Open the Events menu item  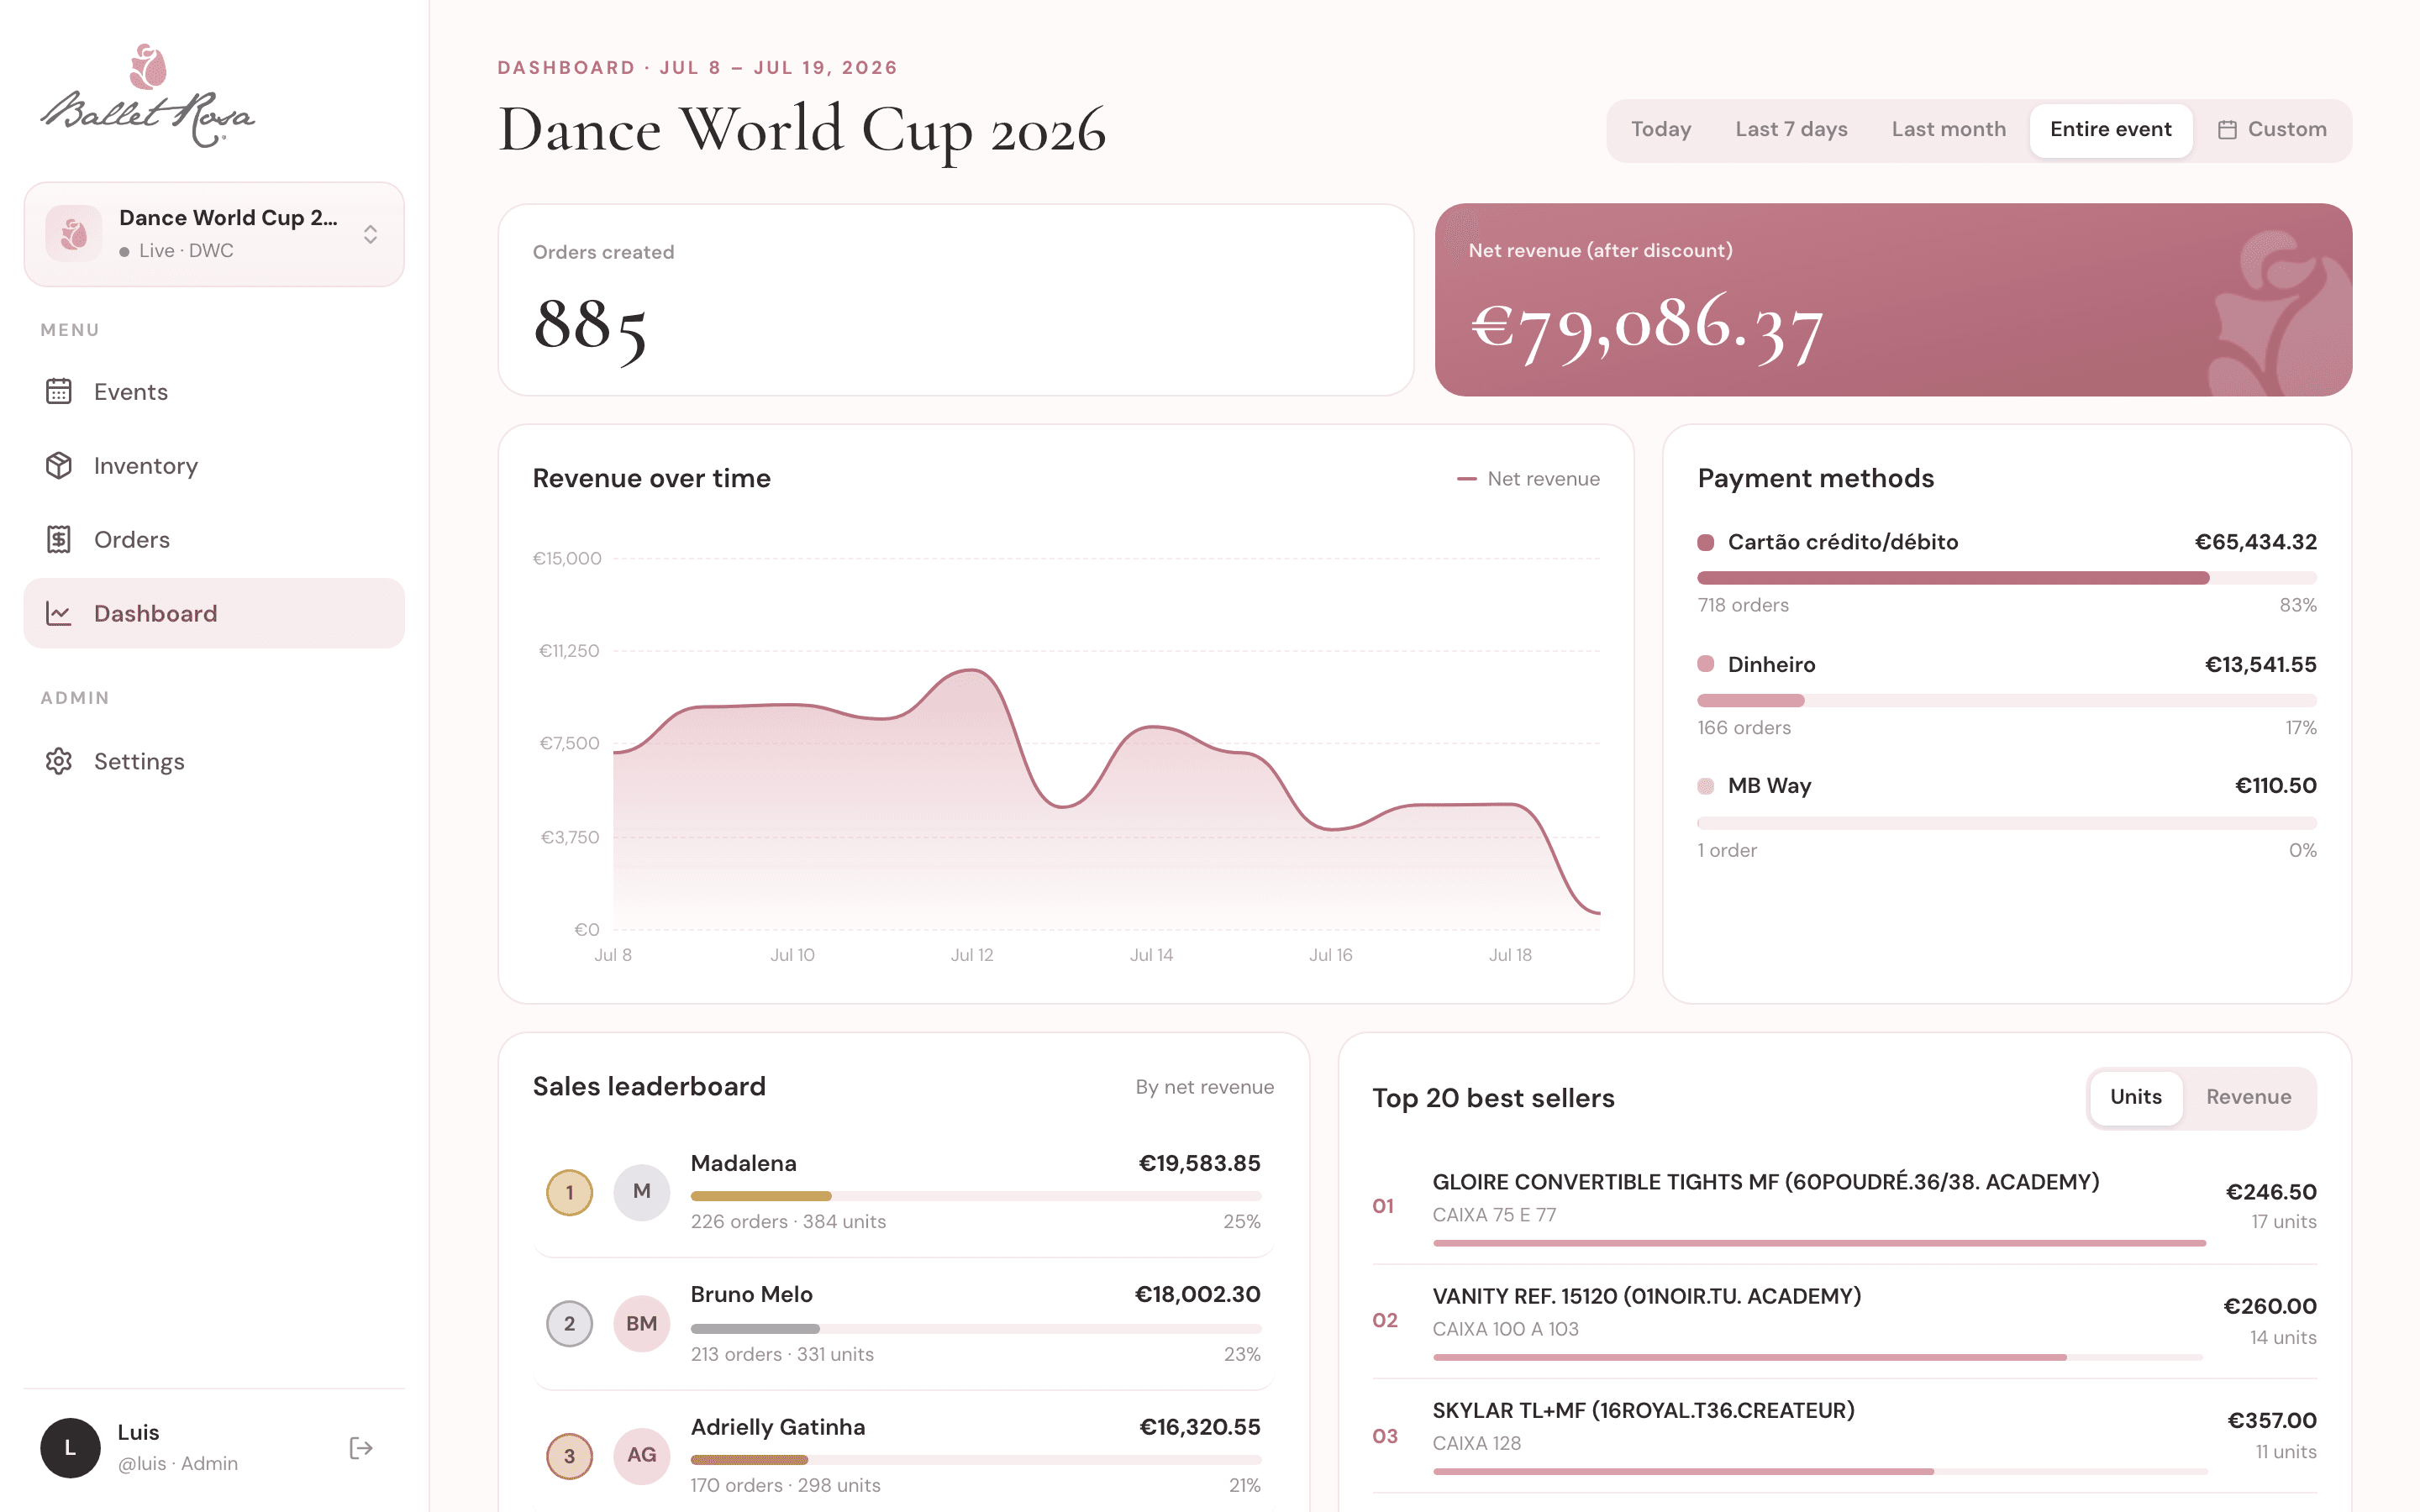coord(214,391)
